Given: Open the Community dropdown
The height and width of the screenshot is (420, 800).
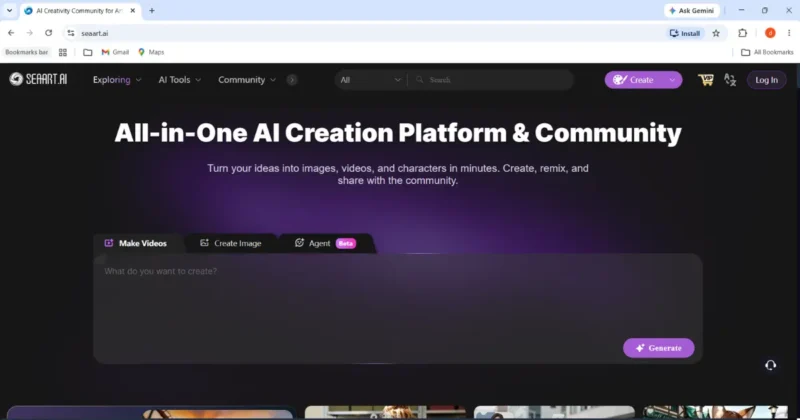Looking at the screenshot, I should [247, 80].
